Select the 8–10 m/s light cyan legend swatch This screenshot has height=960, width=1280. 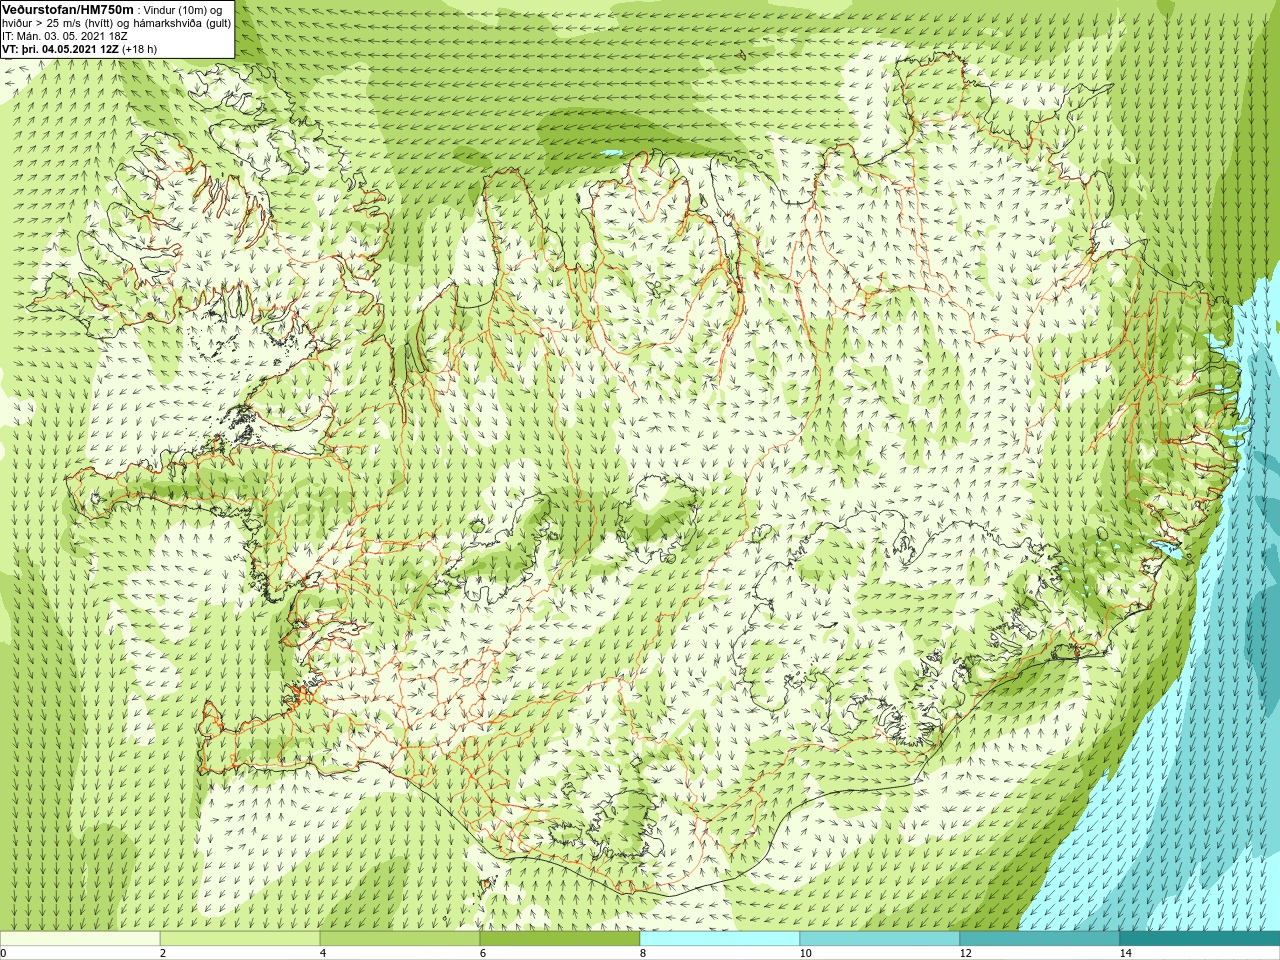720,939
